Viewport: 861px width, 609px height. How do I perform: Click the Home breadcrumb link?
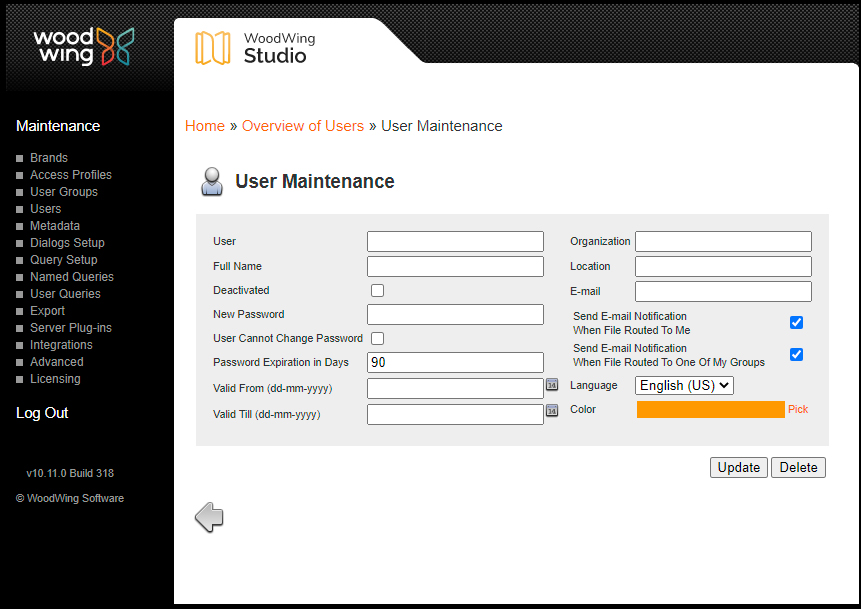pyautogui.click(x=205, y=126)
